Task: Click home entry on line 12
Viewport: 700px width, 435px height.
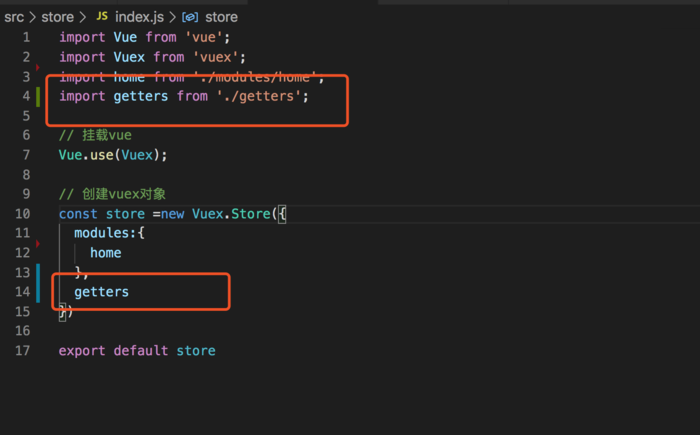Action: (x=105, y=253)
